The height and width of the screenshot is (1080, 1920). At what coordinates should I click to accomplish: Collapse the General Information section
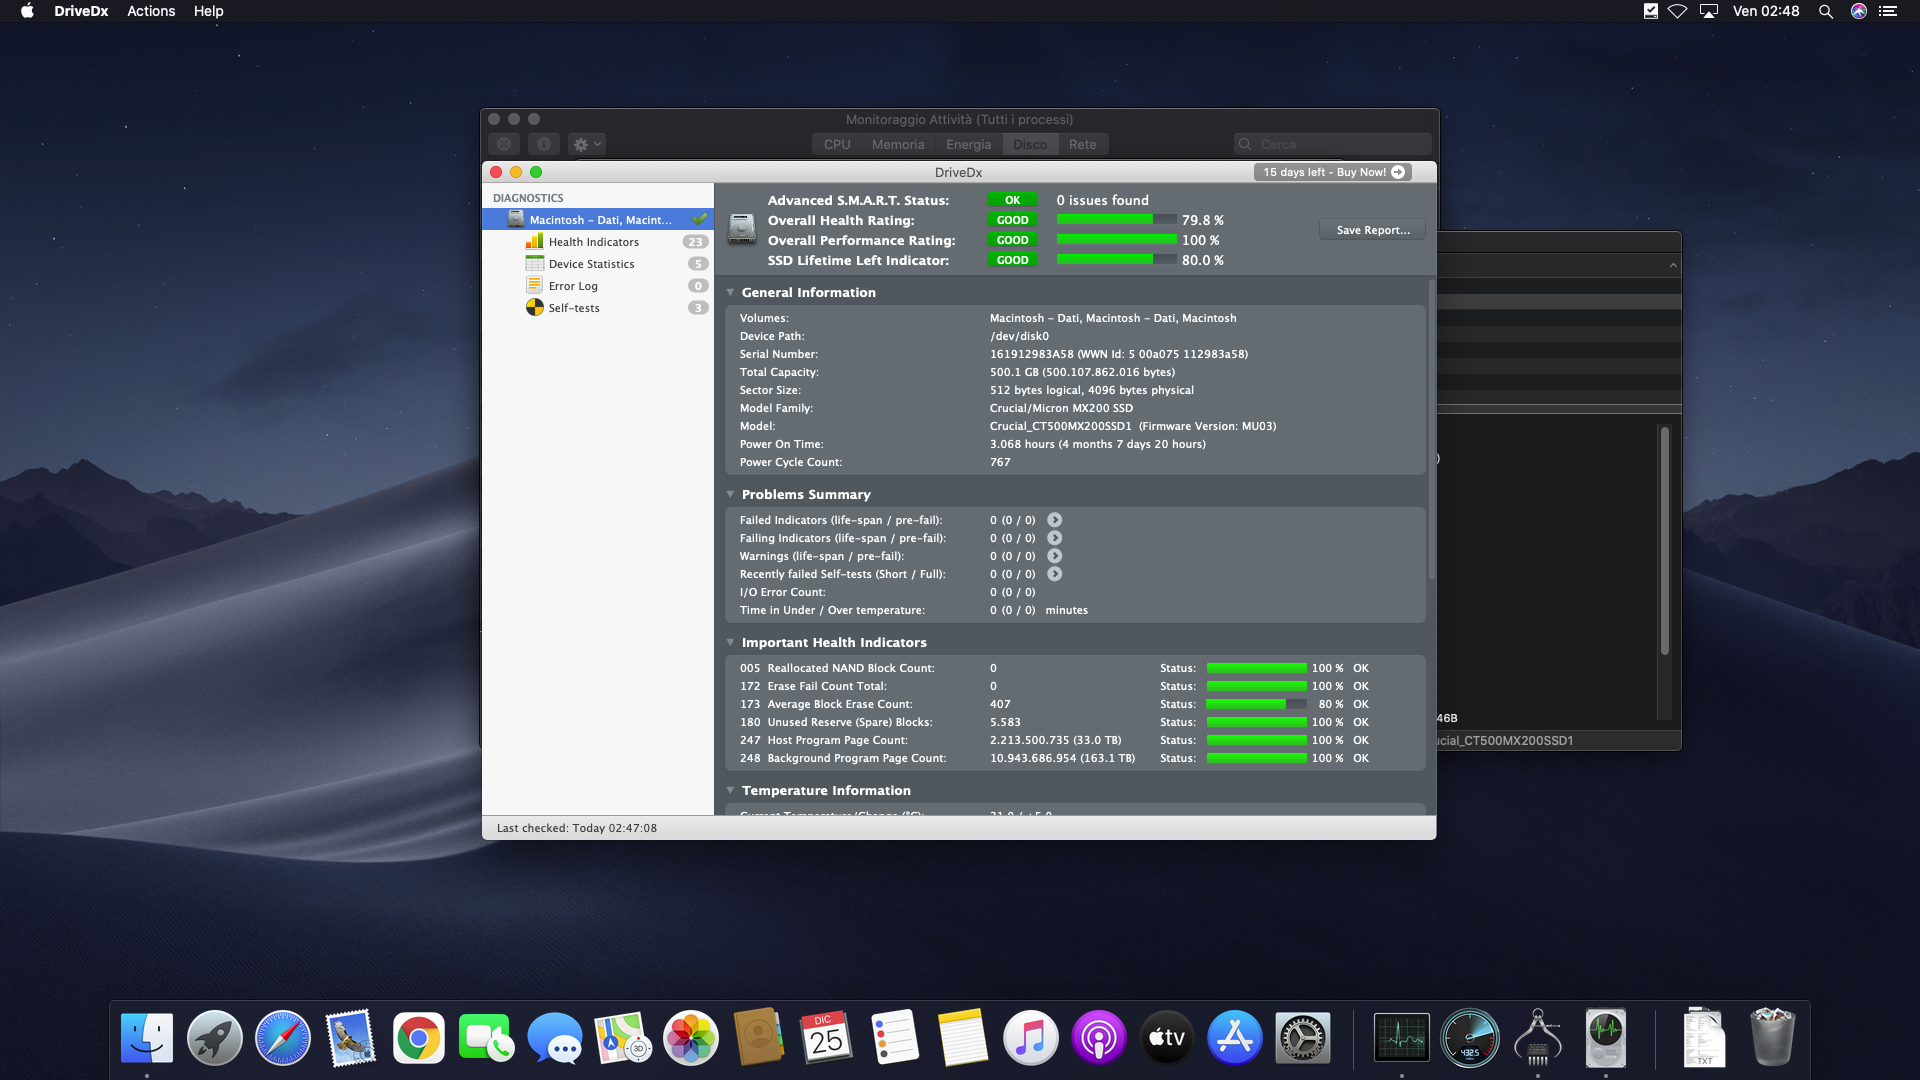(x=730, y=293)
